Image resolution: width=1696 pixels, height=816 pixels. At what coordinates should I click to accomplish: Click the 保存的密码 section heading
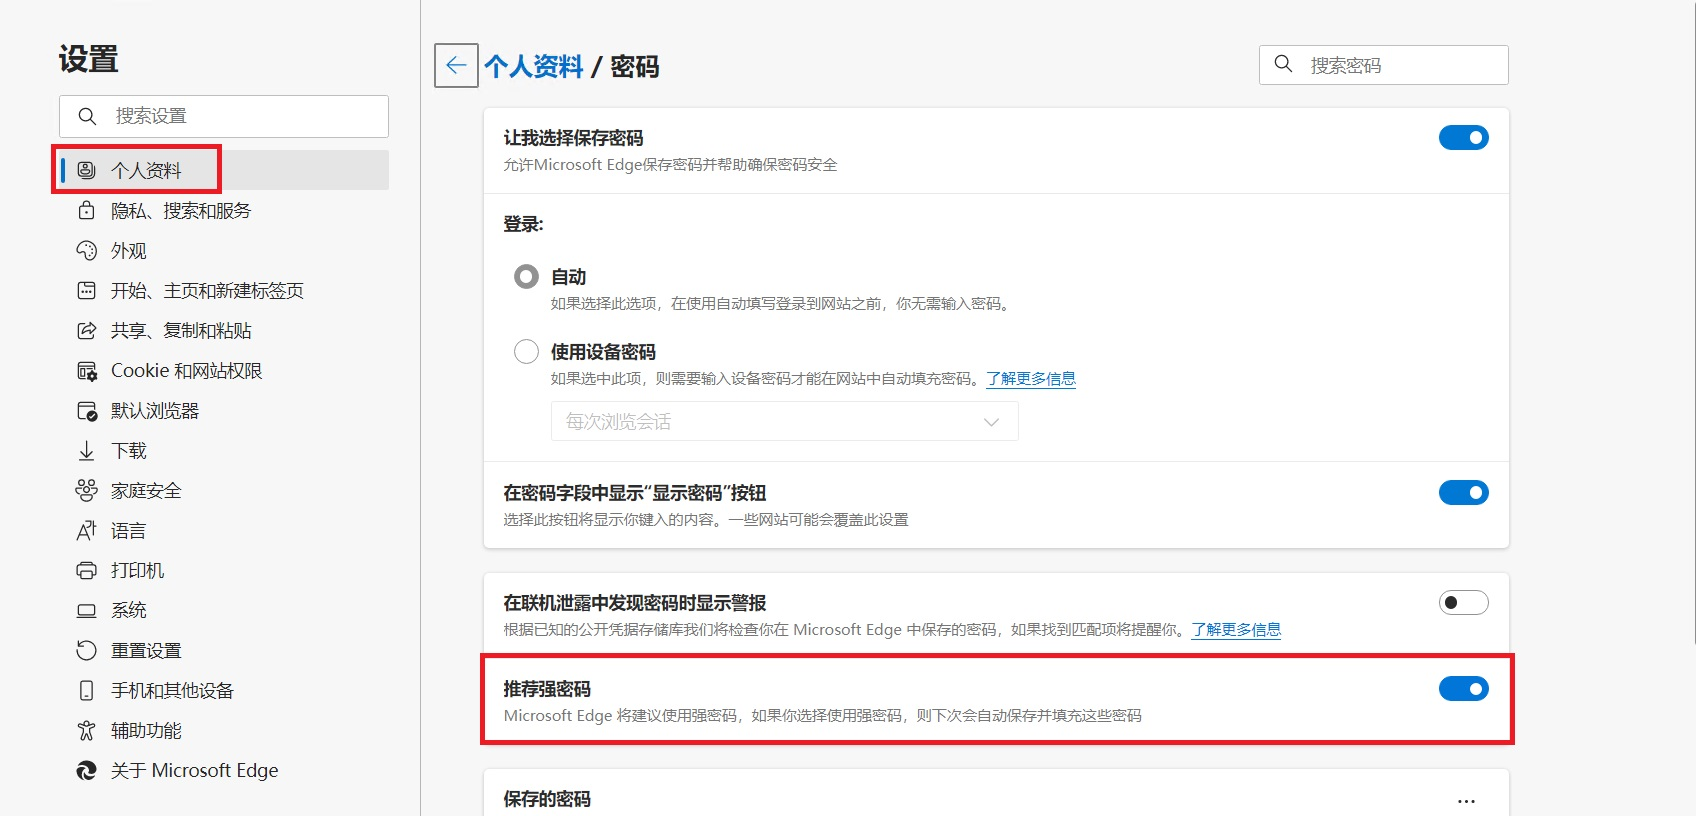pos(547,798)
